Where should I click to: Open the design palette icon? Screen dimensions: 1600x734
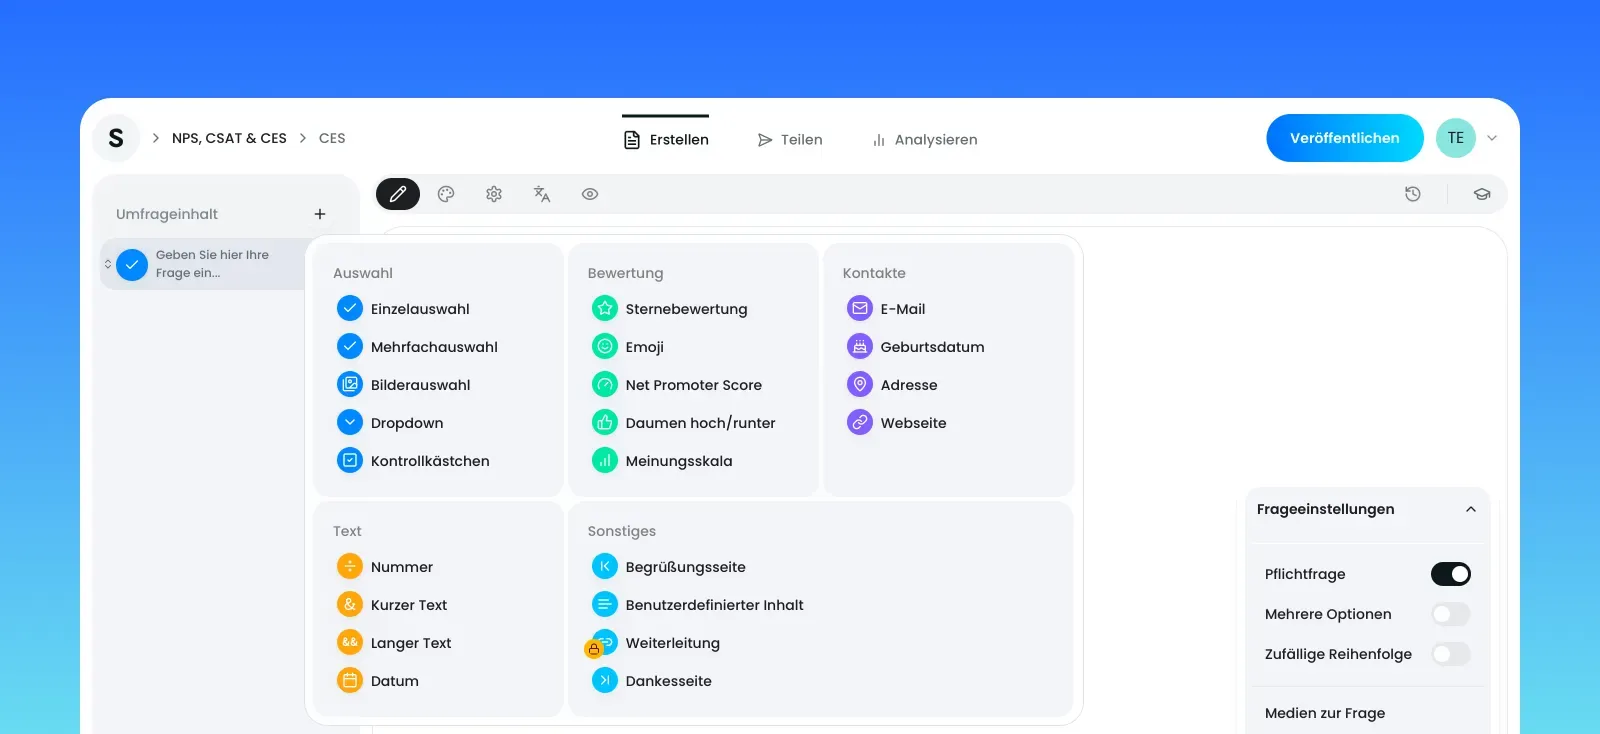(446, 194)
